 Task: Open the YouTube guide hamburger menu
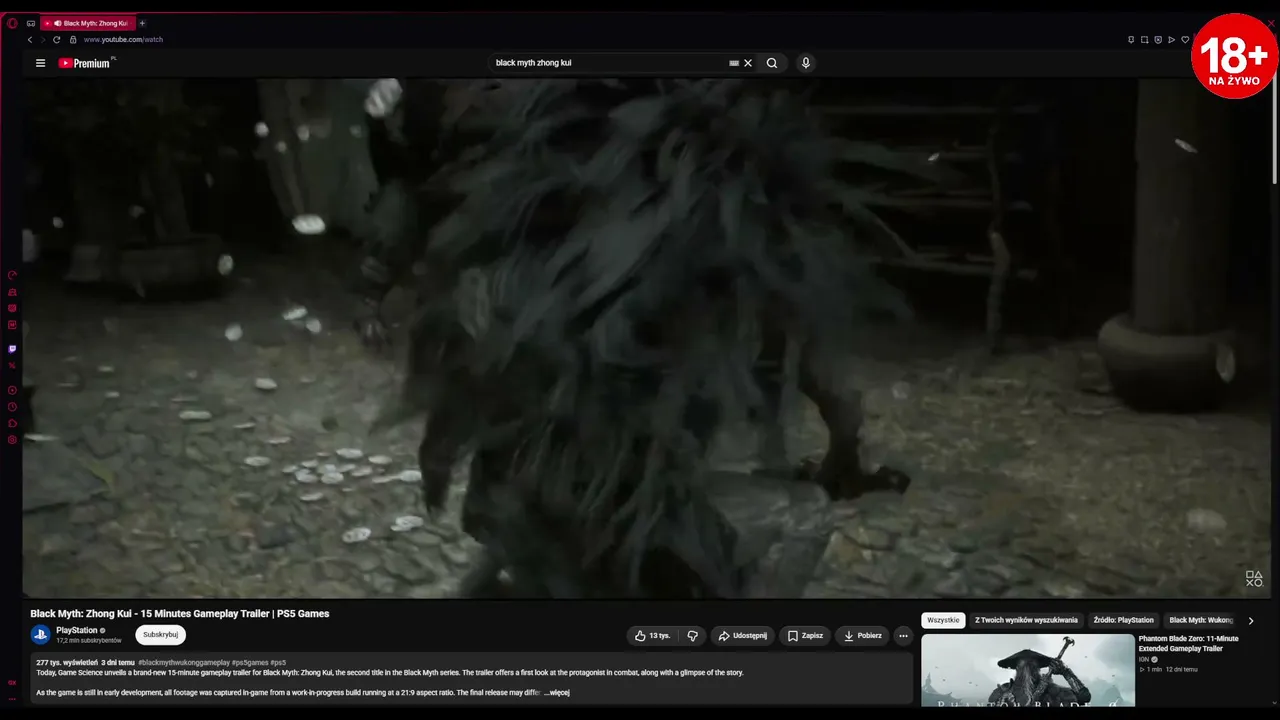coord(40,63)
